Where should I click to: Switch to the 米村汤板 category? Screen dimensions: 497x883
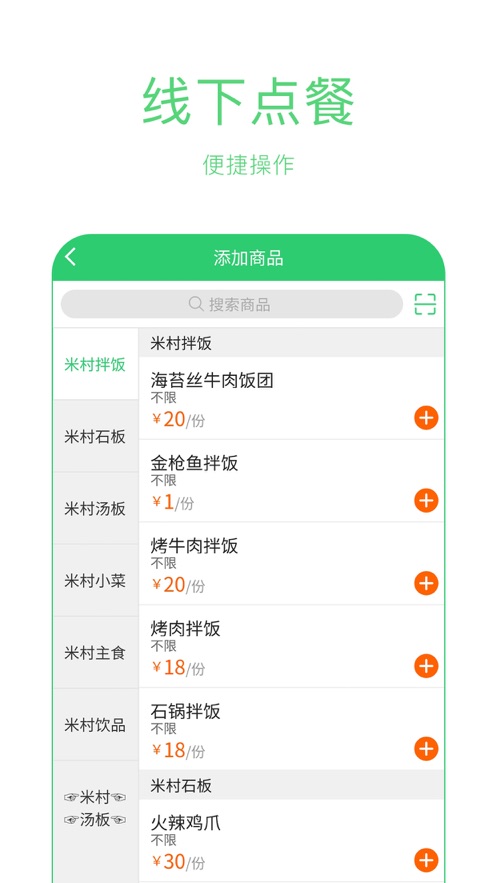pyautogui.click(x=95, y=509)
